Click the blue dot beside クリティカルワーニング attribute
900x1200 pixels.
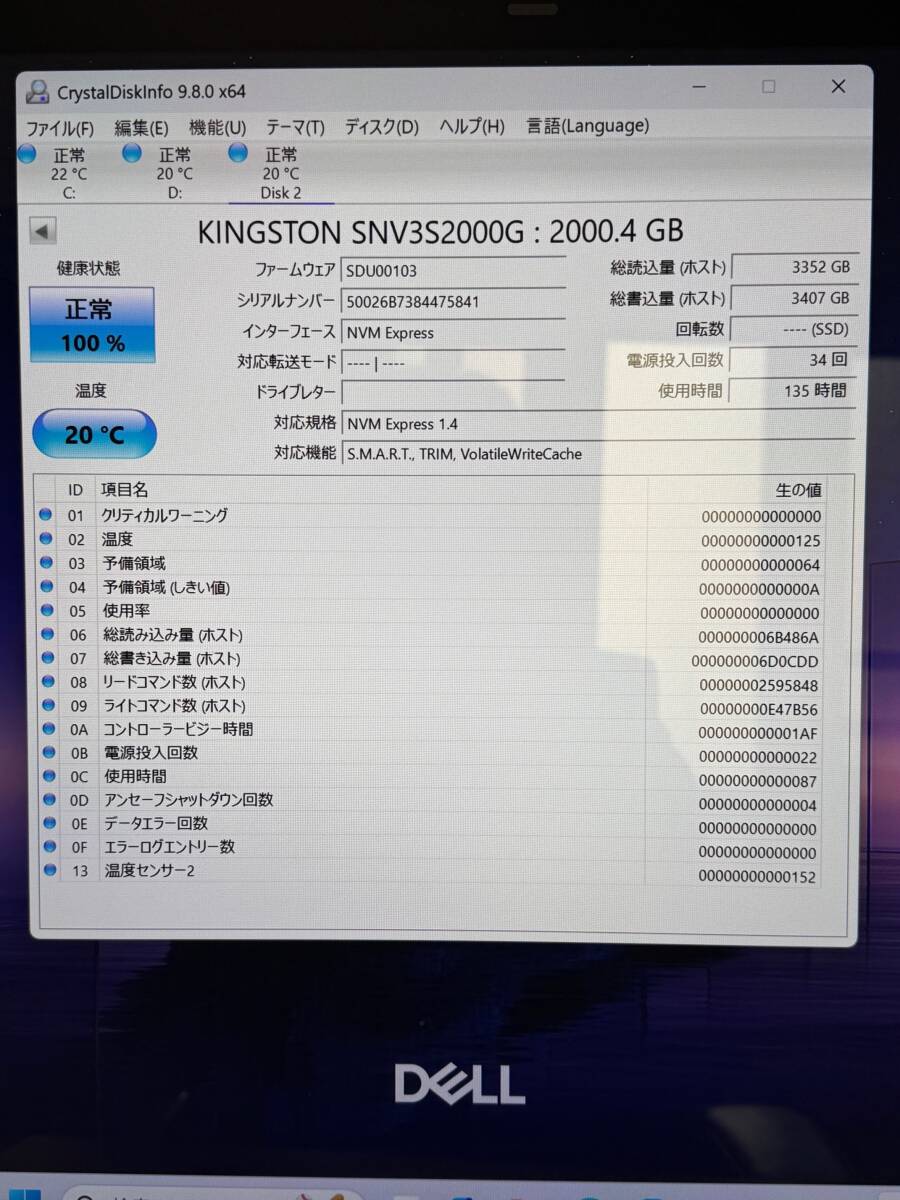(46, 515)
